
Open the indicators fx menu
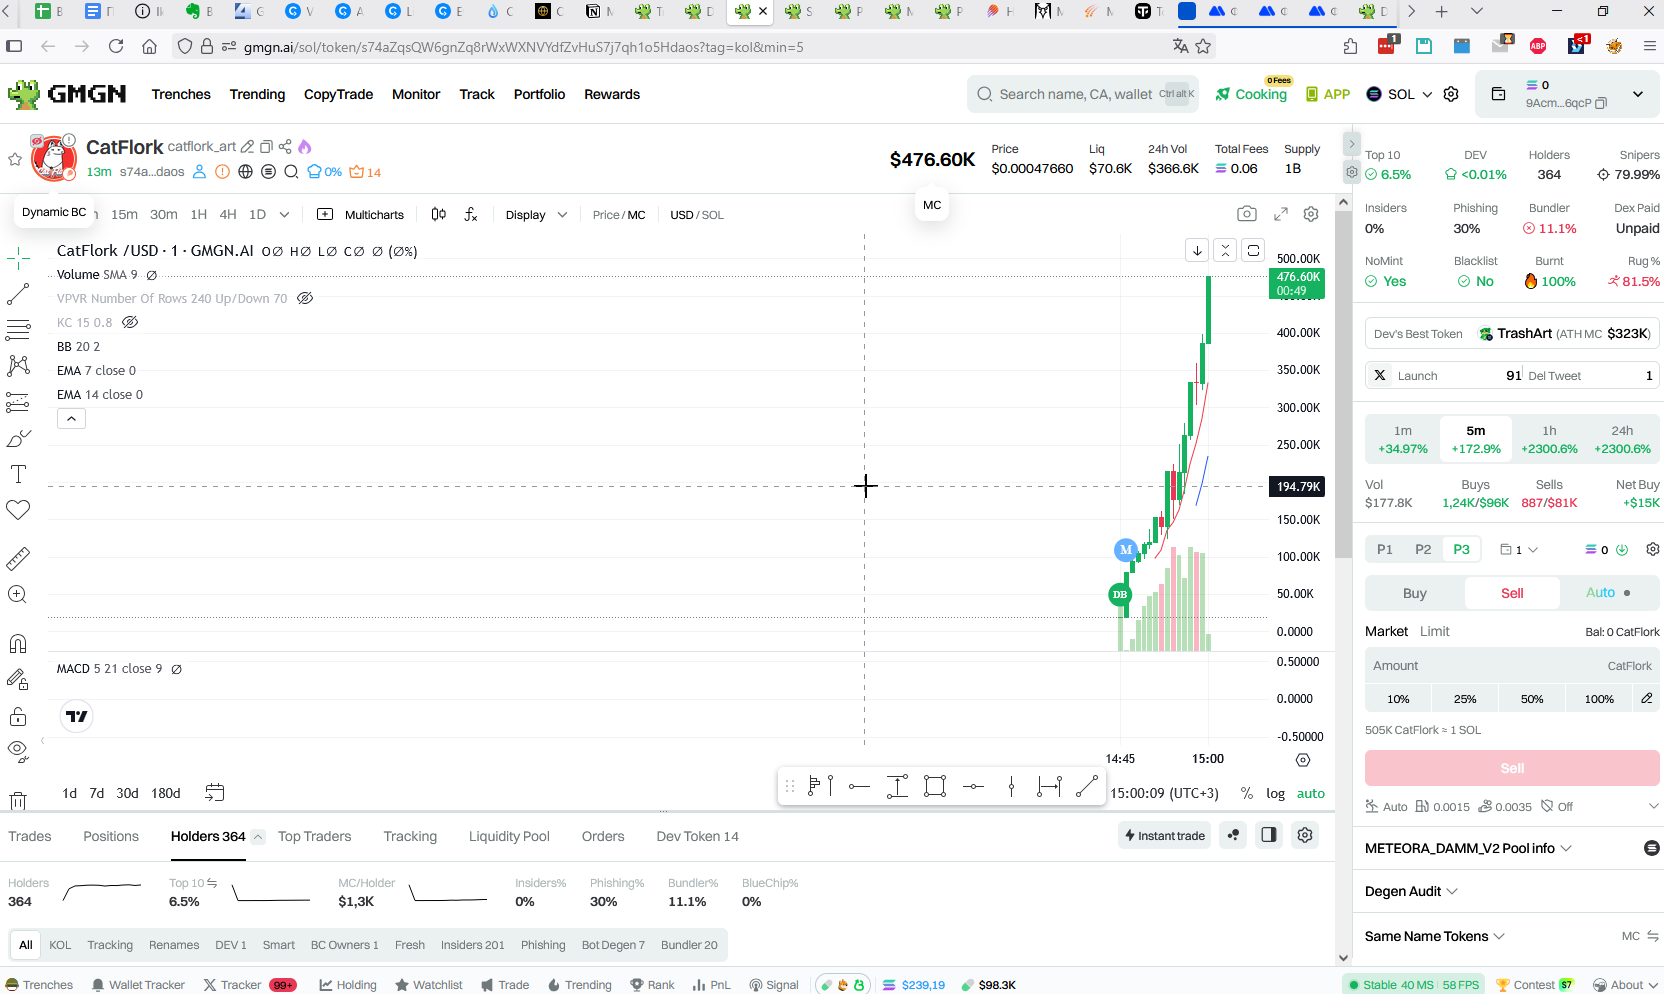tap(471, 214)
